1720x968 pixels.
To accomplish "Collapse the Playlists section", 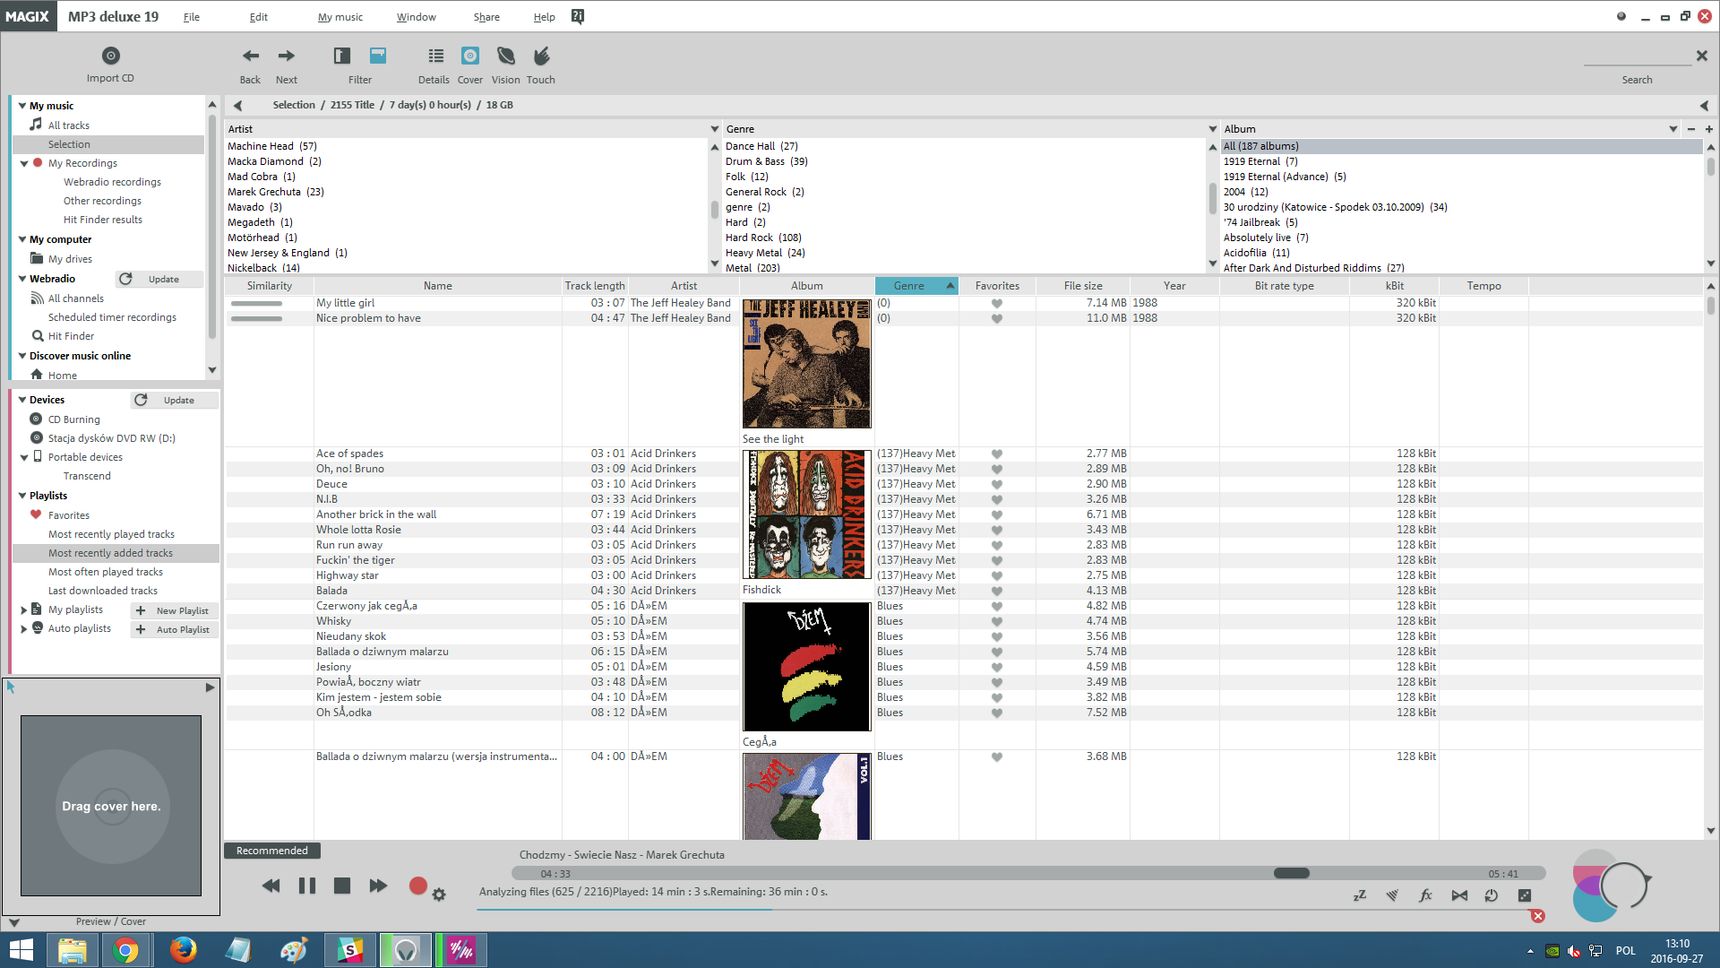I will click(x=22, y=495).
